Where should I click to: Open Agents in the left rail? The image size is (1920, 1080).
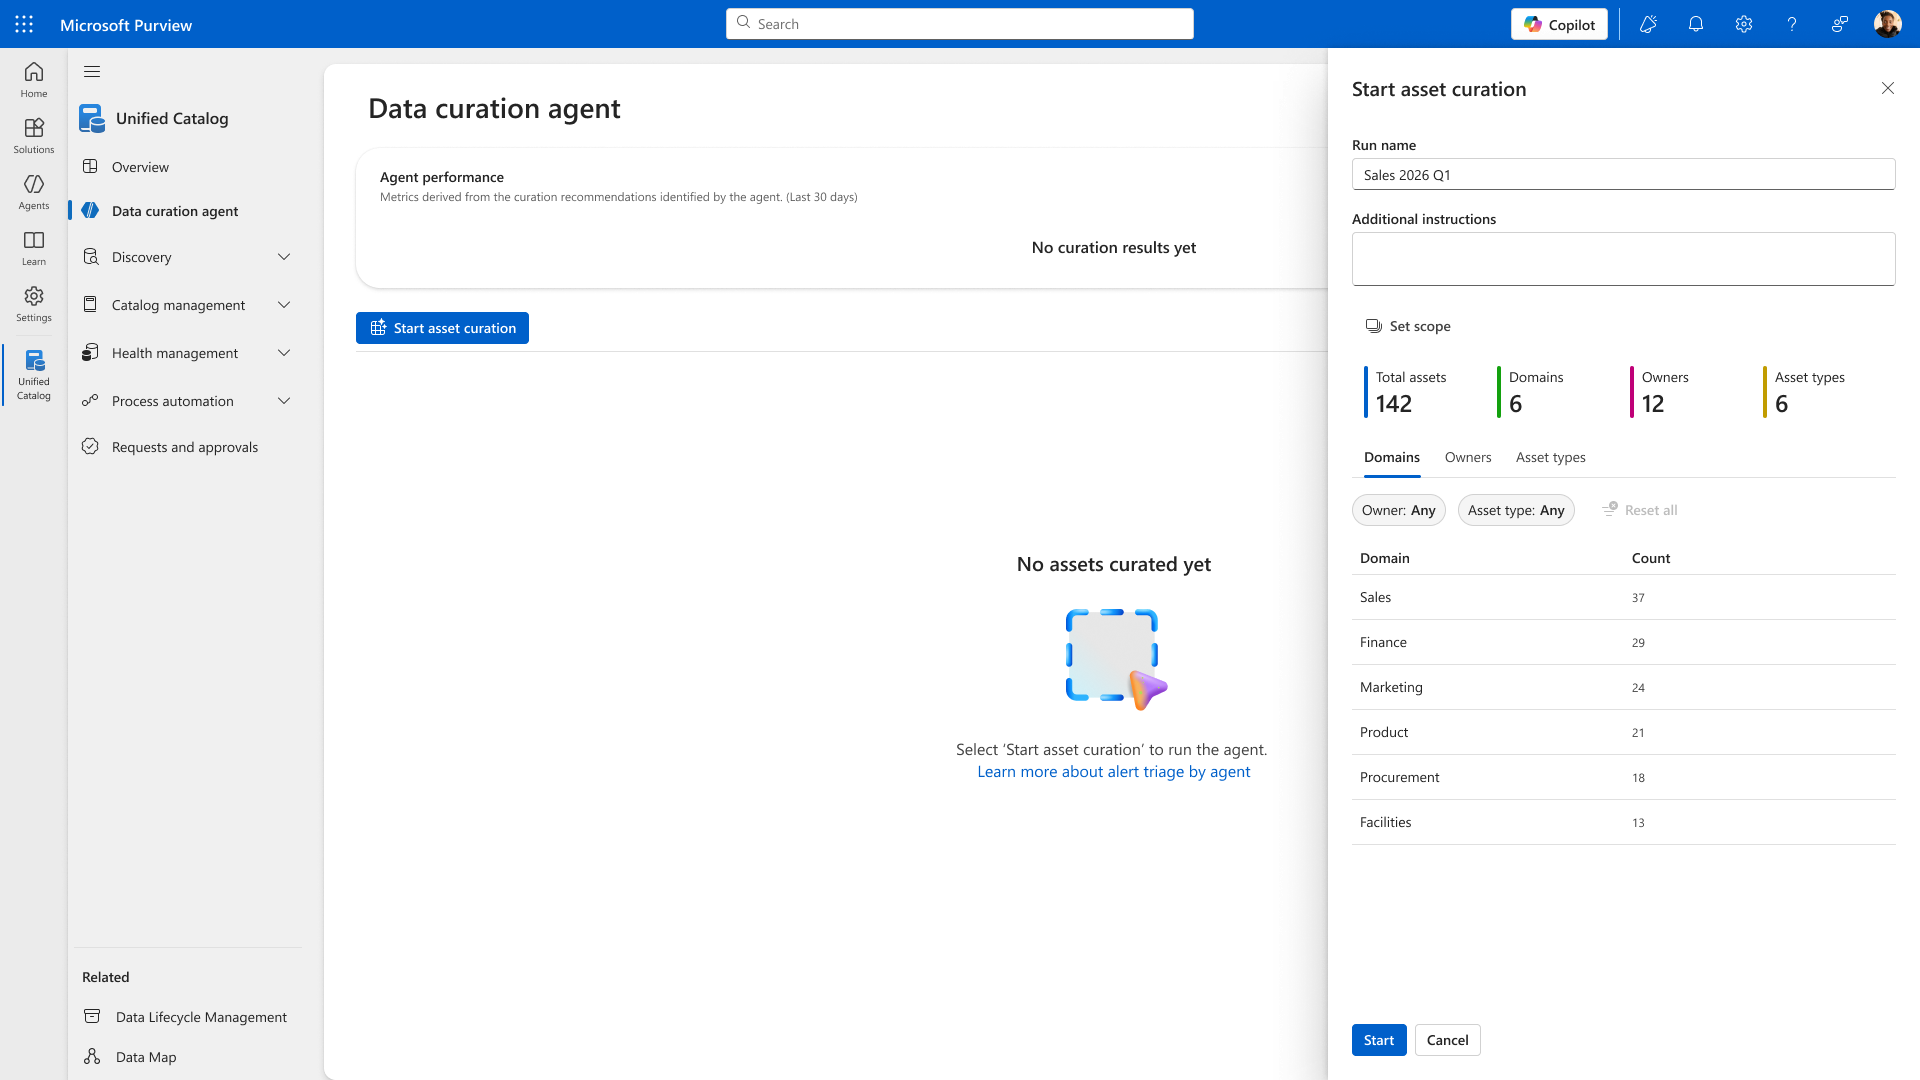click(34, 192)
